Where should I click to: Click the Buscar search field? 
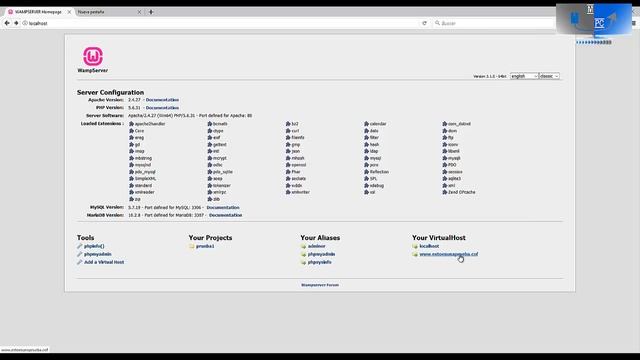click(493, 23)
